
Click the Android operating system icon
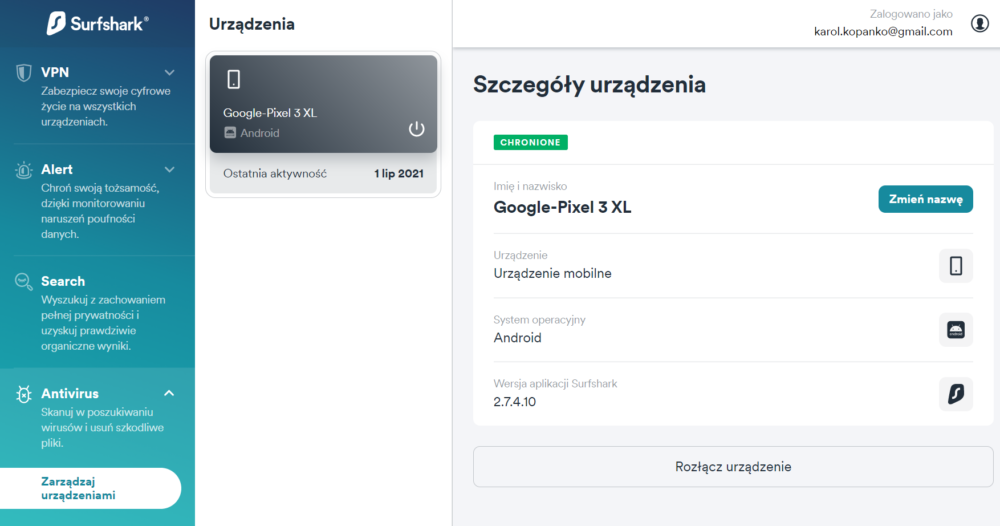point(955,330)
